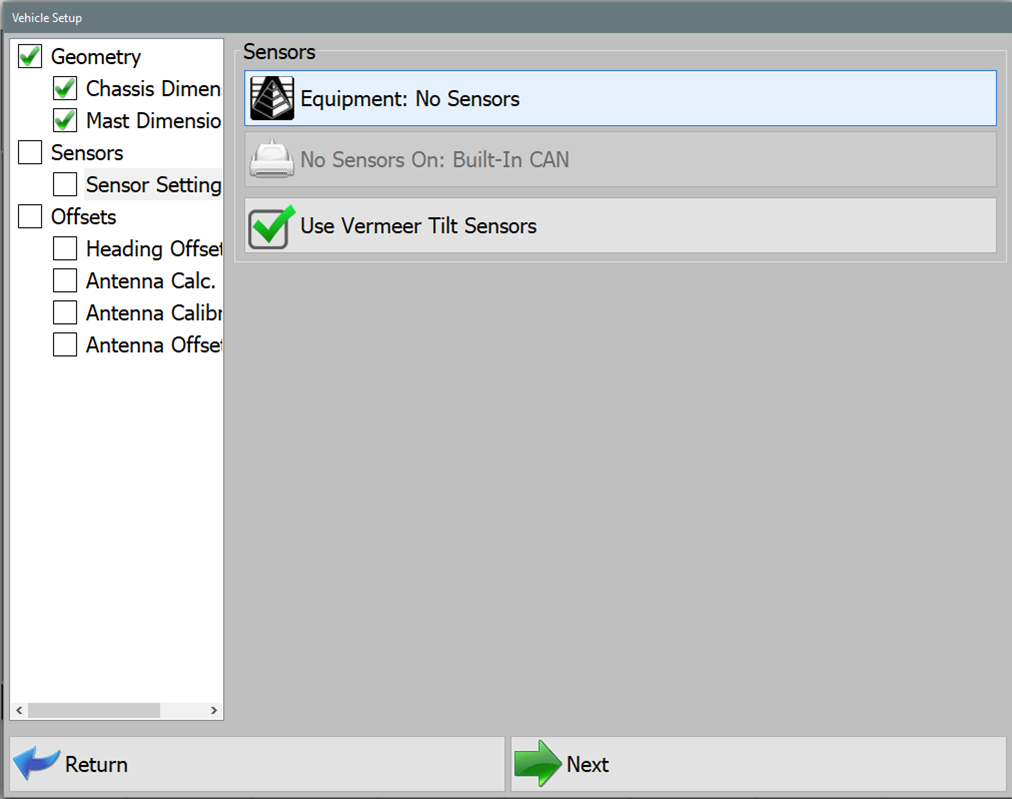
Task: Check the Heading Offset checkbox
Action: [x=65, y=248]
